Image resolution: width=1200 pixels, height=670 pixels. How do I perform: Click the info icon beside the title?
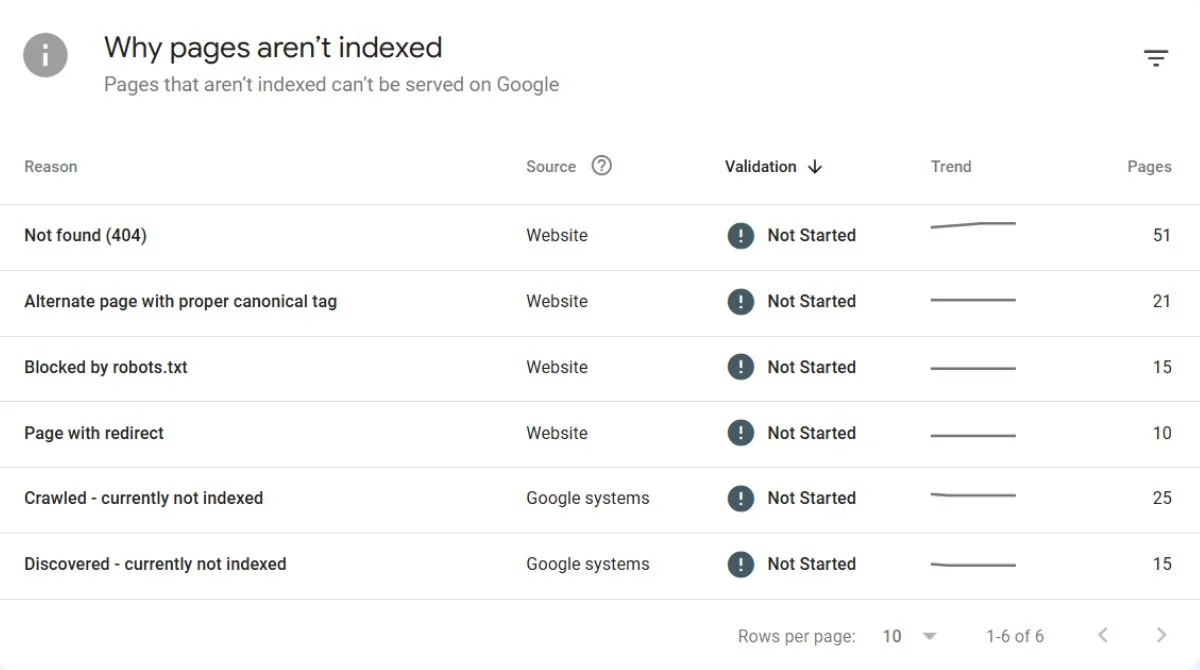[46, 55]
